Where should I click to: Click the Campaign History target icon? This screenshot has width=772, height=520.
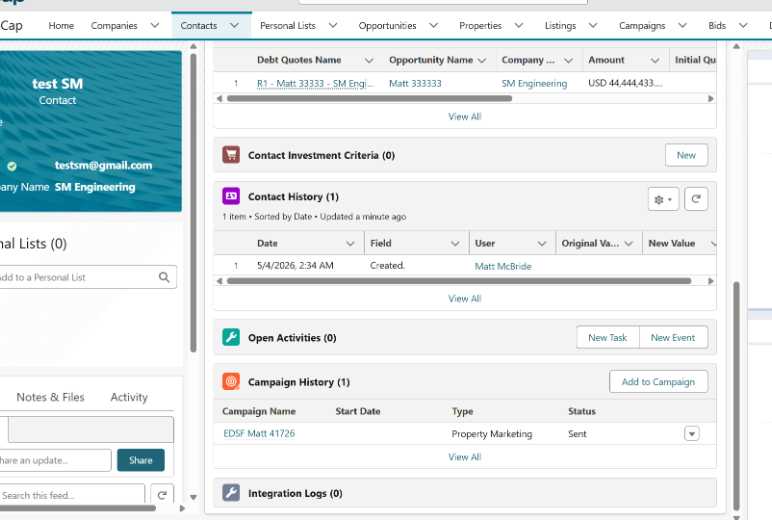(231, 382)
